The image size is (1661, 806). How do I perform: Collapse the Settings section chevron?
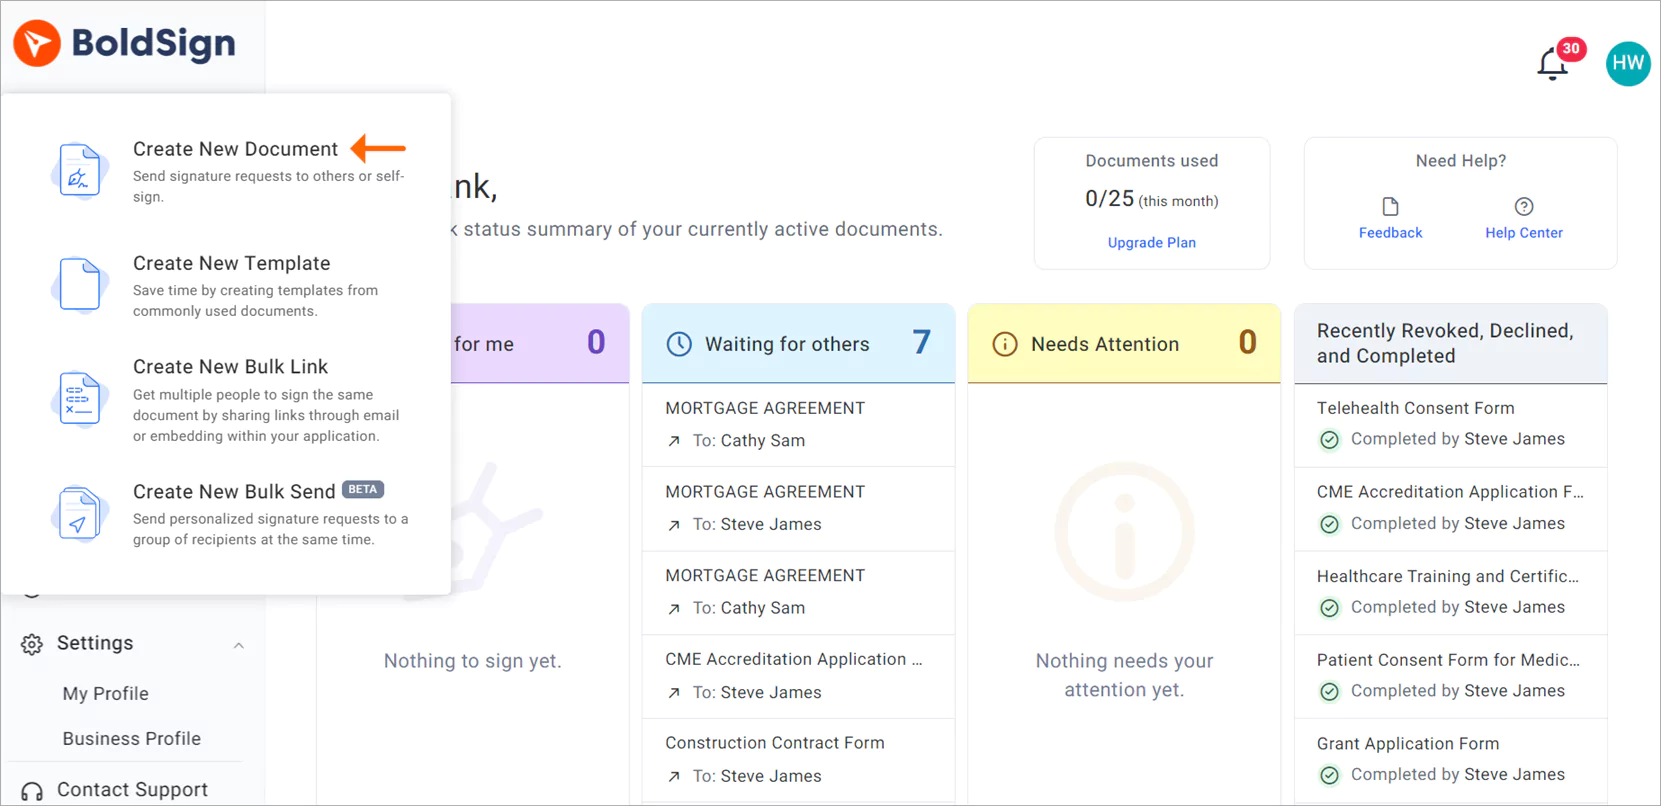(x=239, y=645)
